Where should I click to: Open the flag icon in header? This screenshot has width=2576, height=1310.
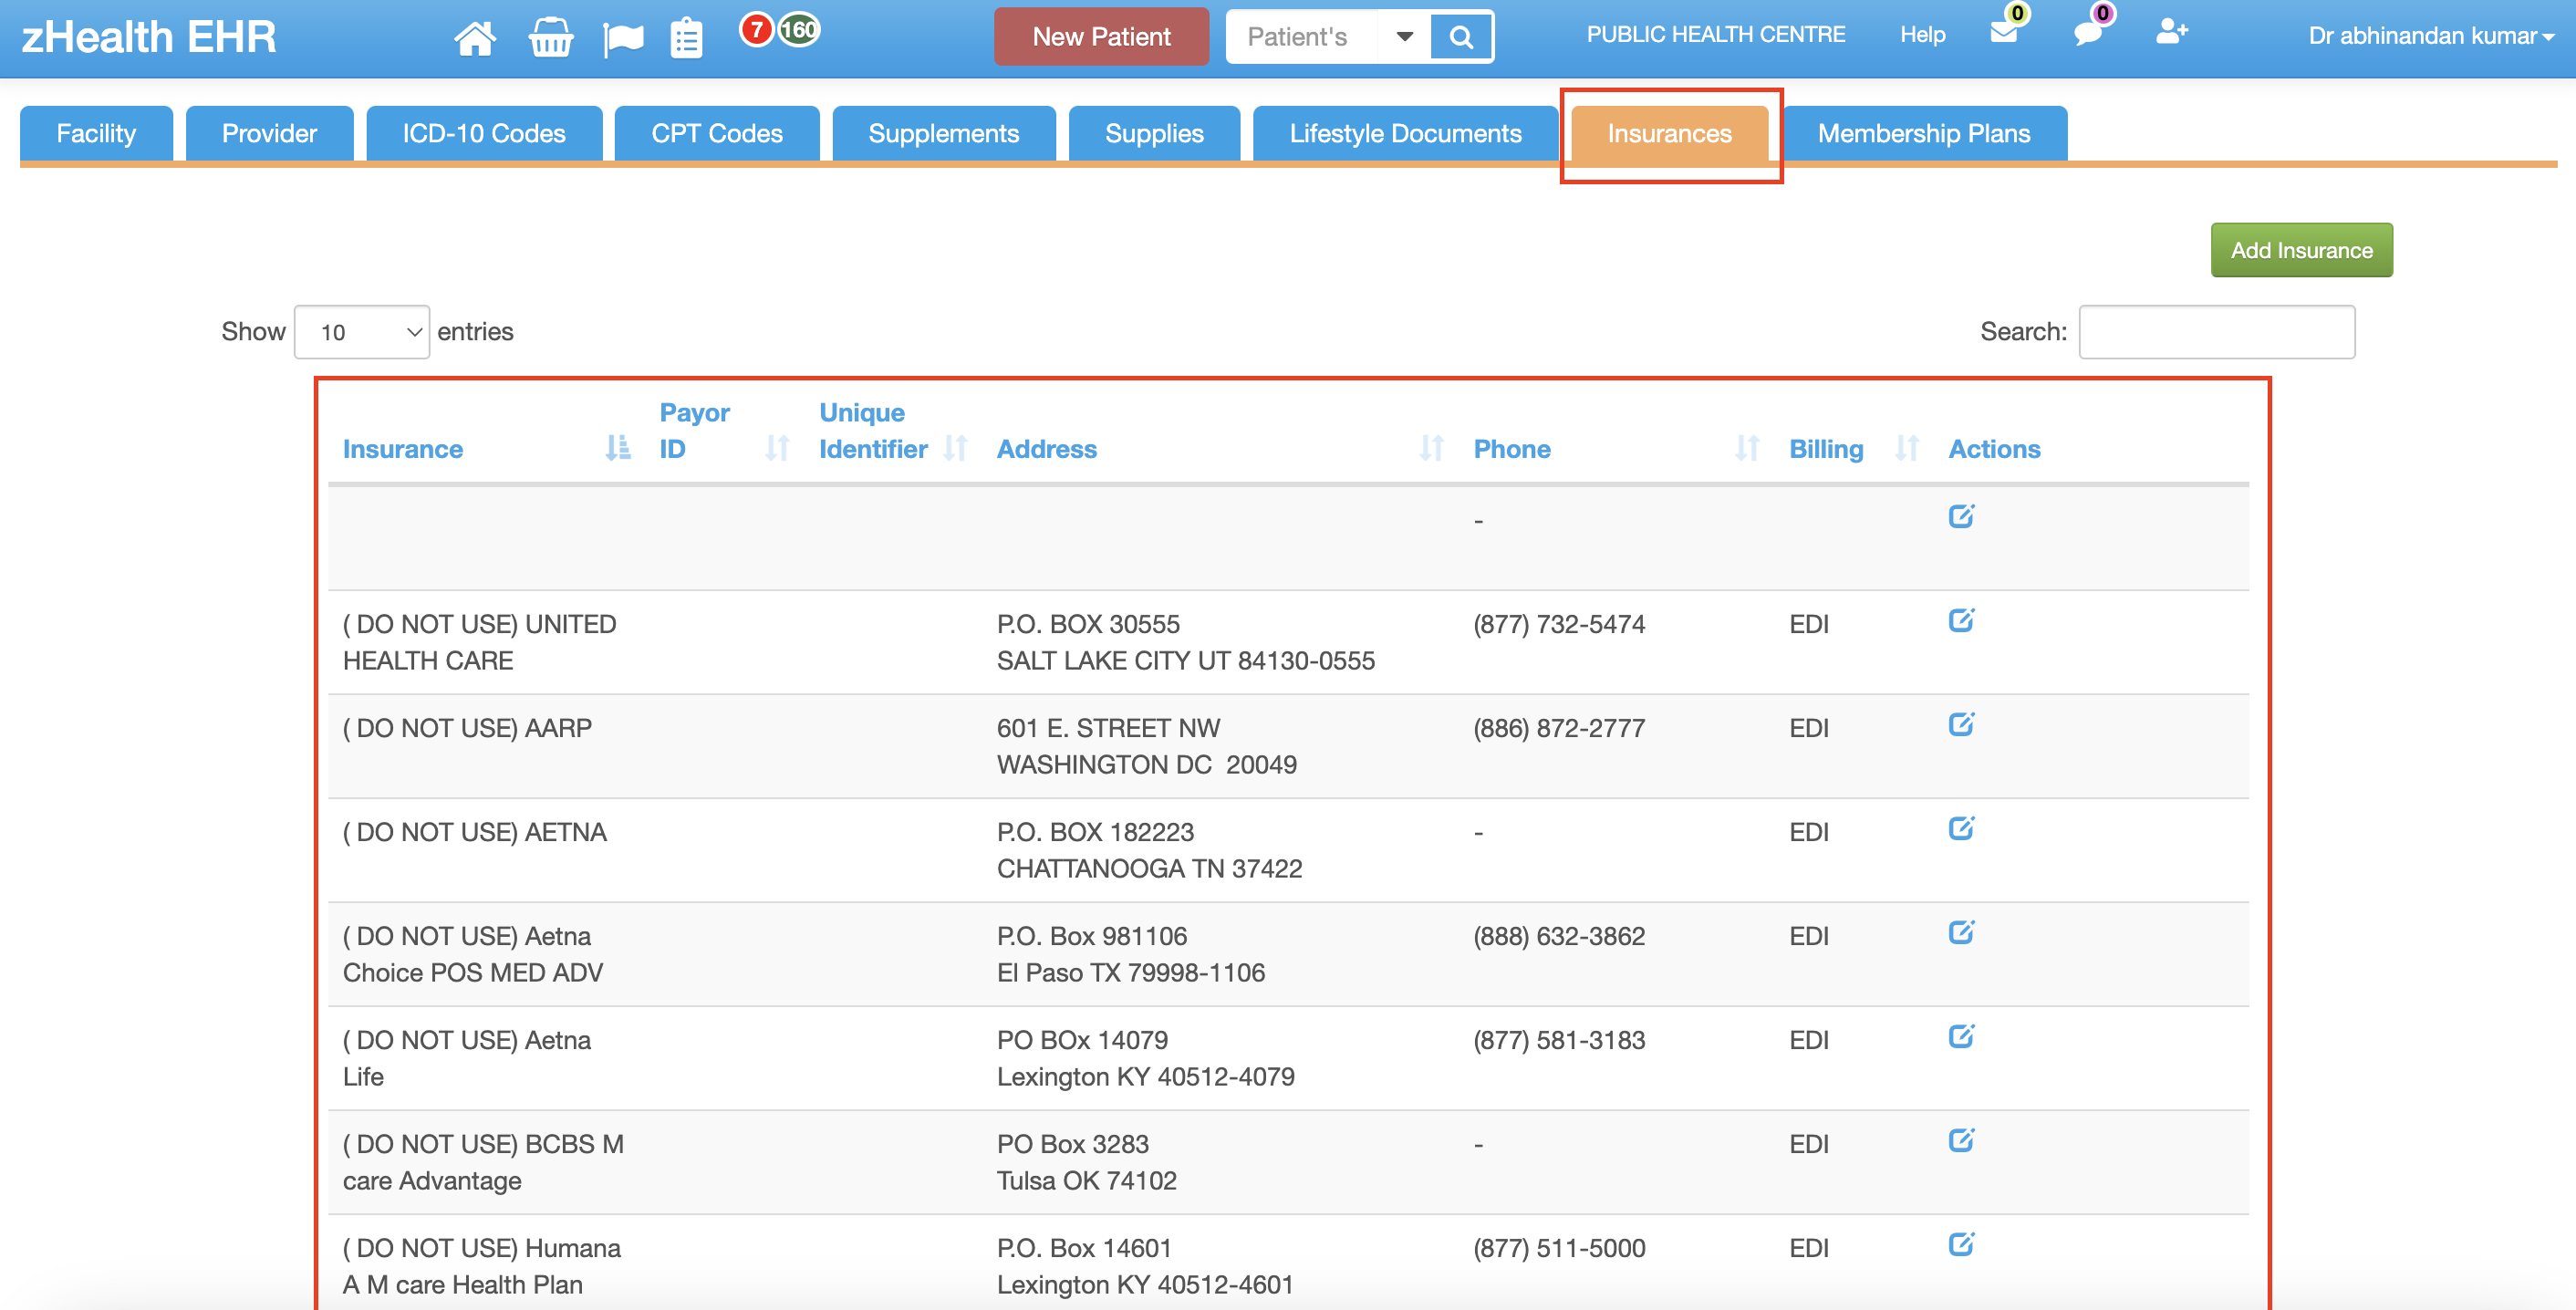(623, 39)
